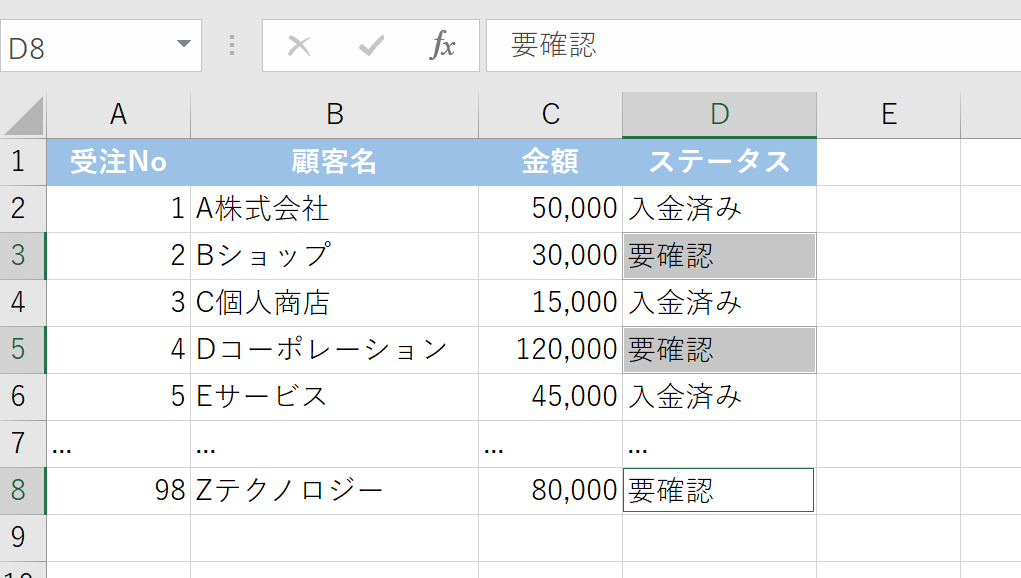Click the formula bar text 要確認
1021x578 pixels.
[x=554, y=45]
